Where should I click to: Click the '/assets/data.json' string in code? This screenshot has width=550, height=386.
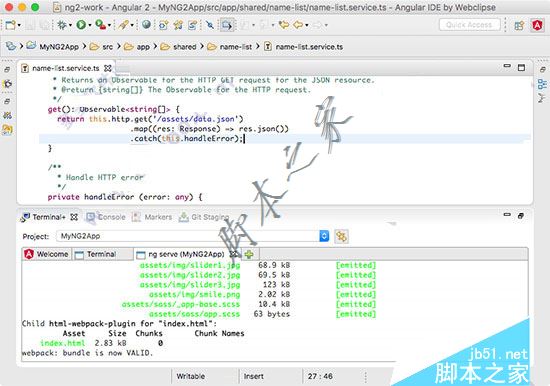point(197,119)
